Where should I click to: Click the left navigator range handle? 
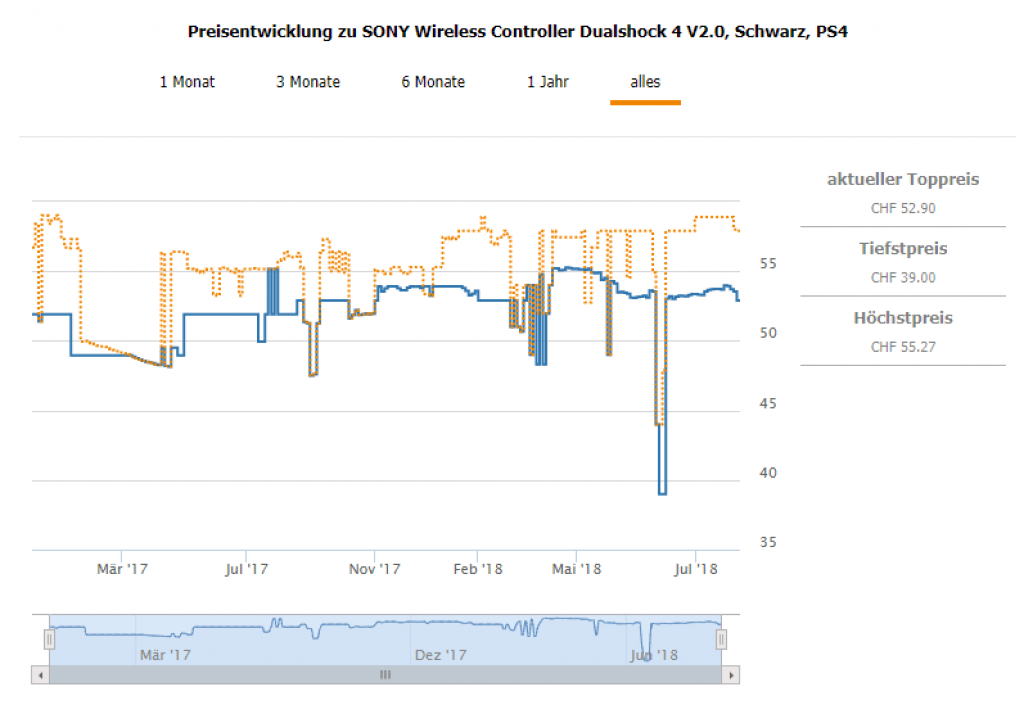(48, 639)
